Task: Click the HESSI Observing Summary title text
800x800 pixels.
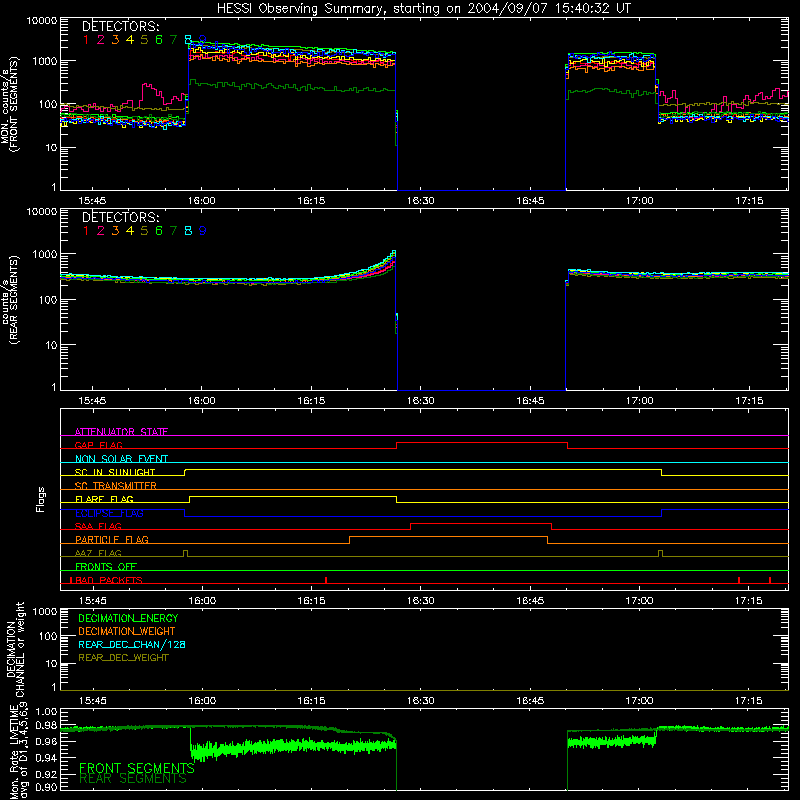Action: 424,9
